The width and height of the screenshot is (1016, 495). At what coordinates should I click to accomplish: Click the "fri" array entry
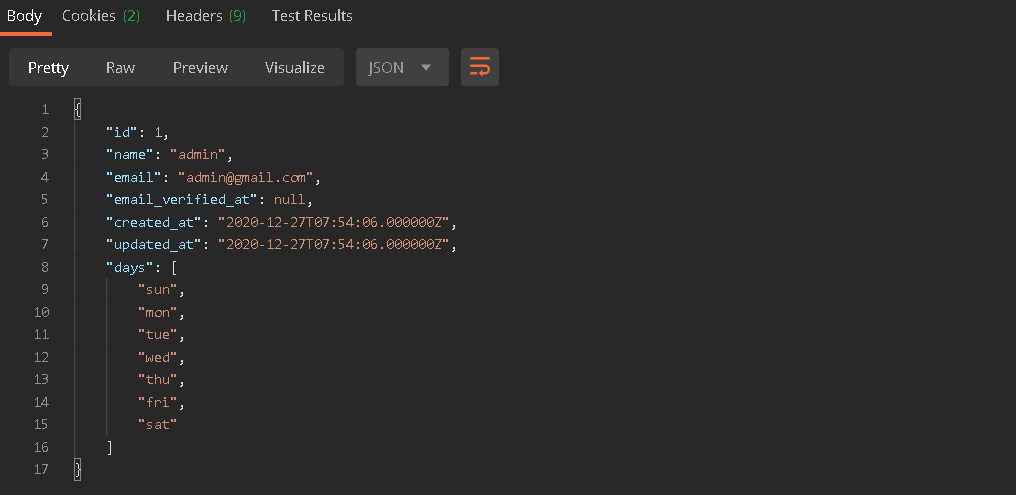[x=157, y=402]
